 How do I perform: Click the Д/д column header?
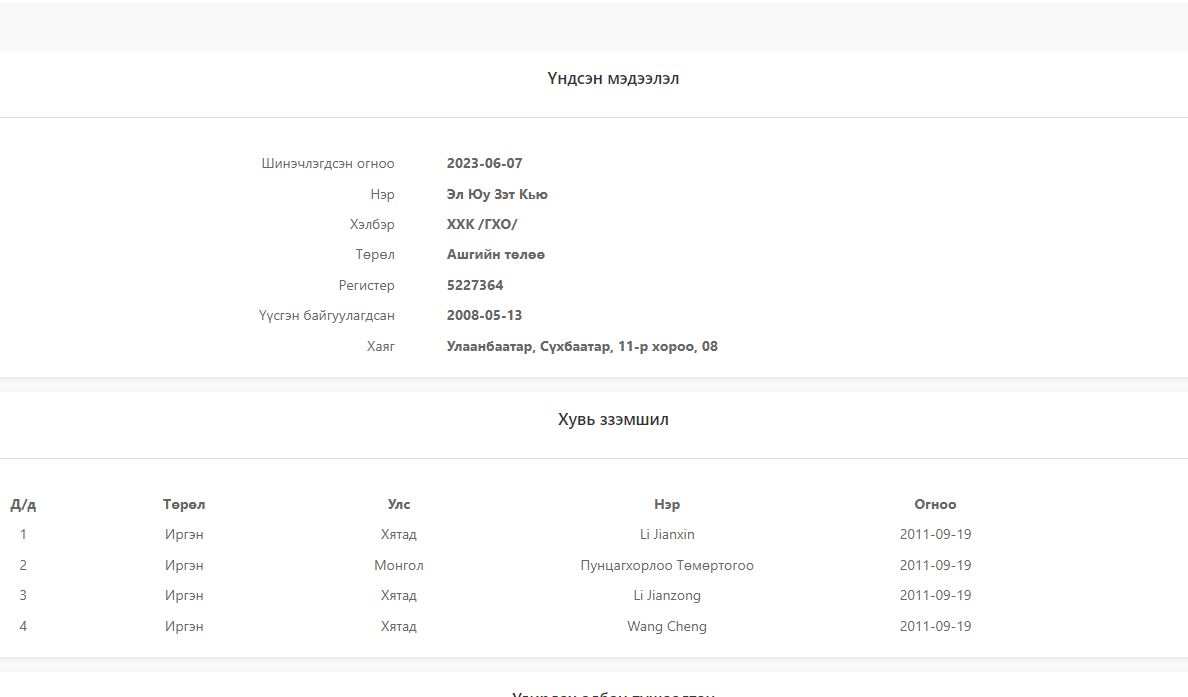pos(23,504)
